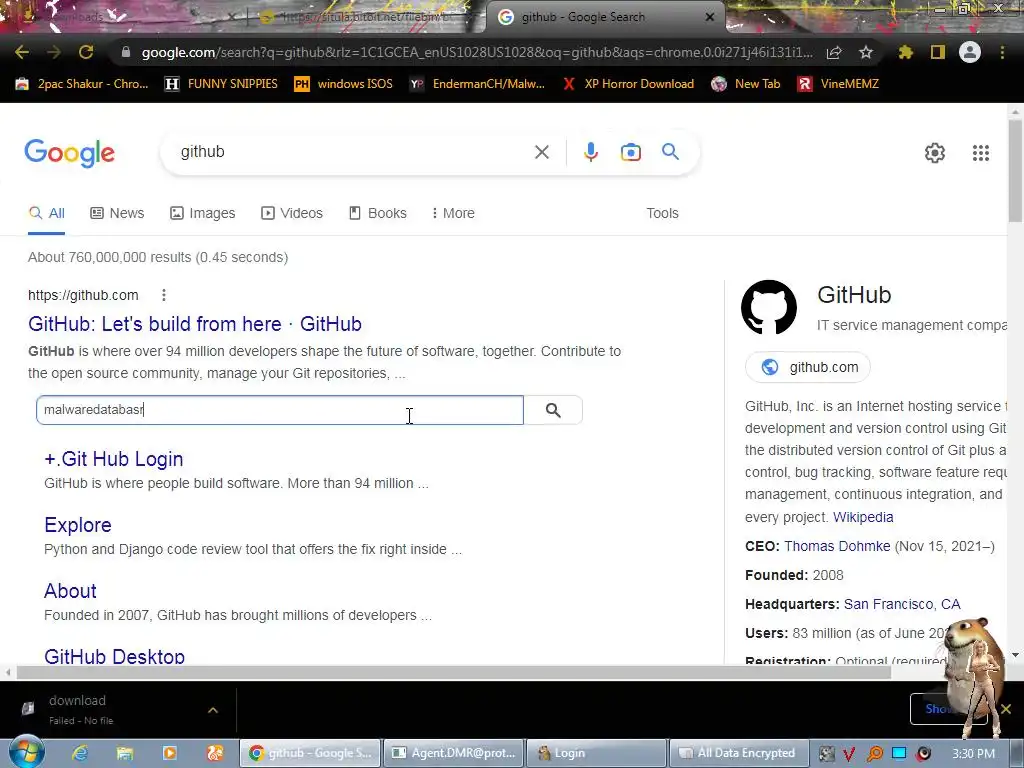Click the blue Google search magnifier
The image size is (1024, 768).
pos(670,152)
